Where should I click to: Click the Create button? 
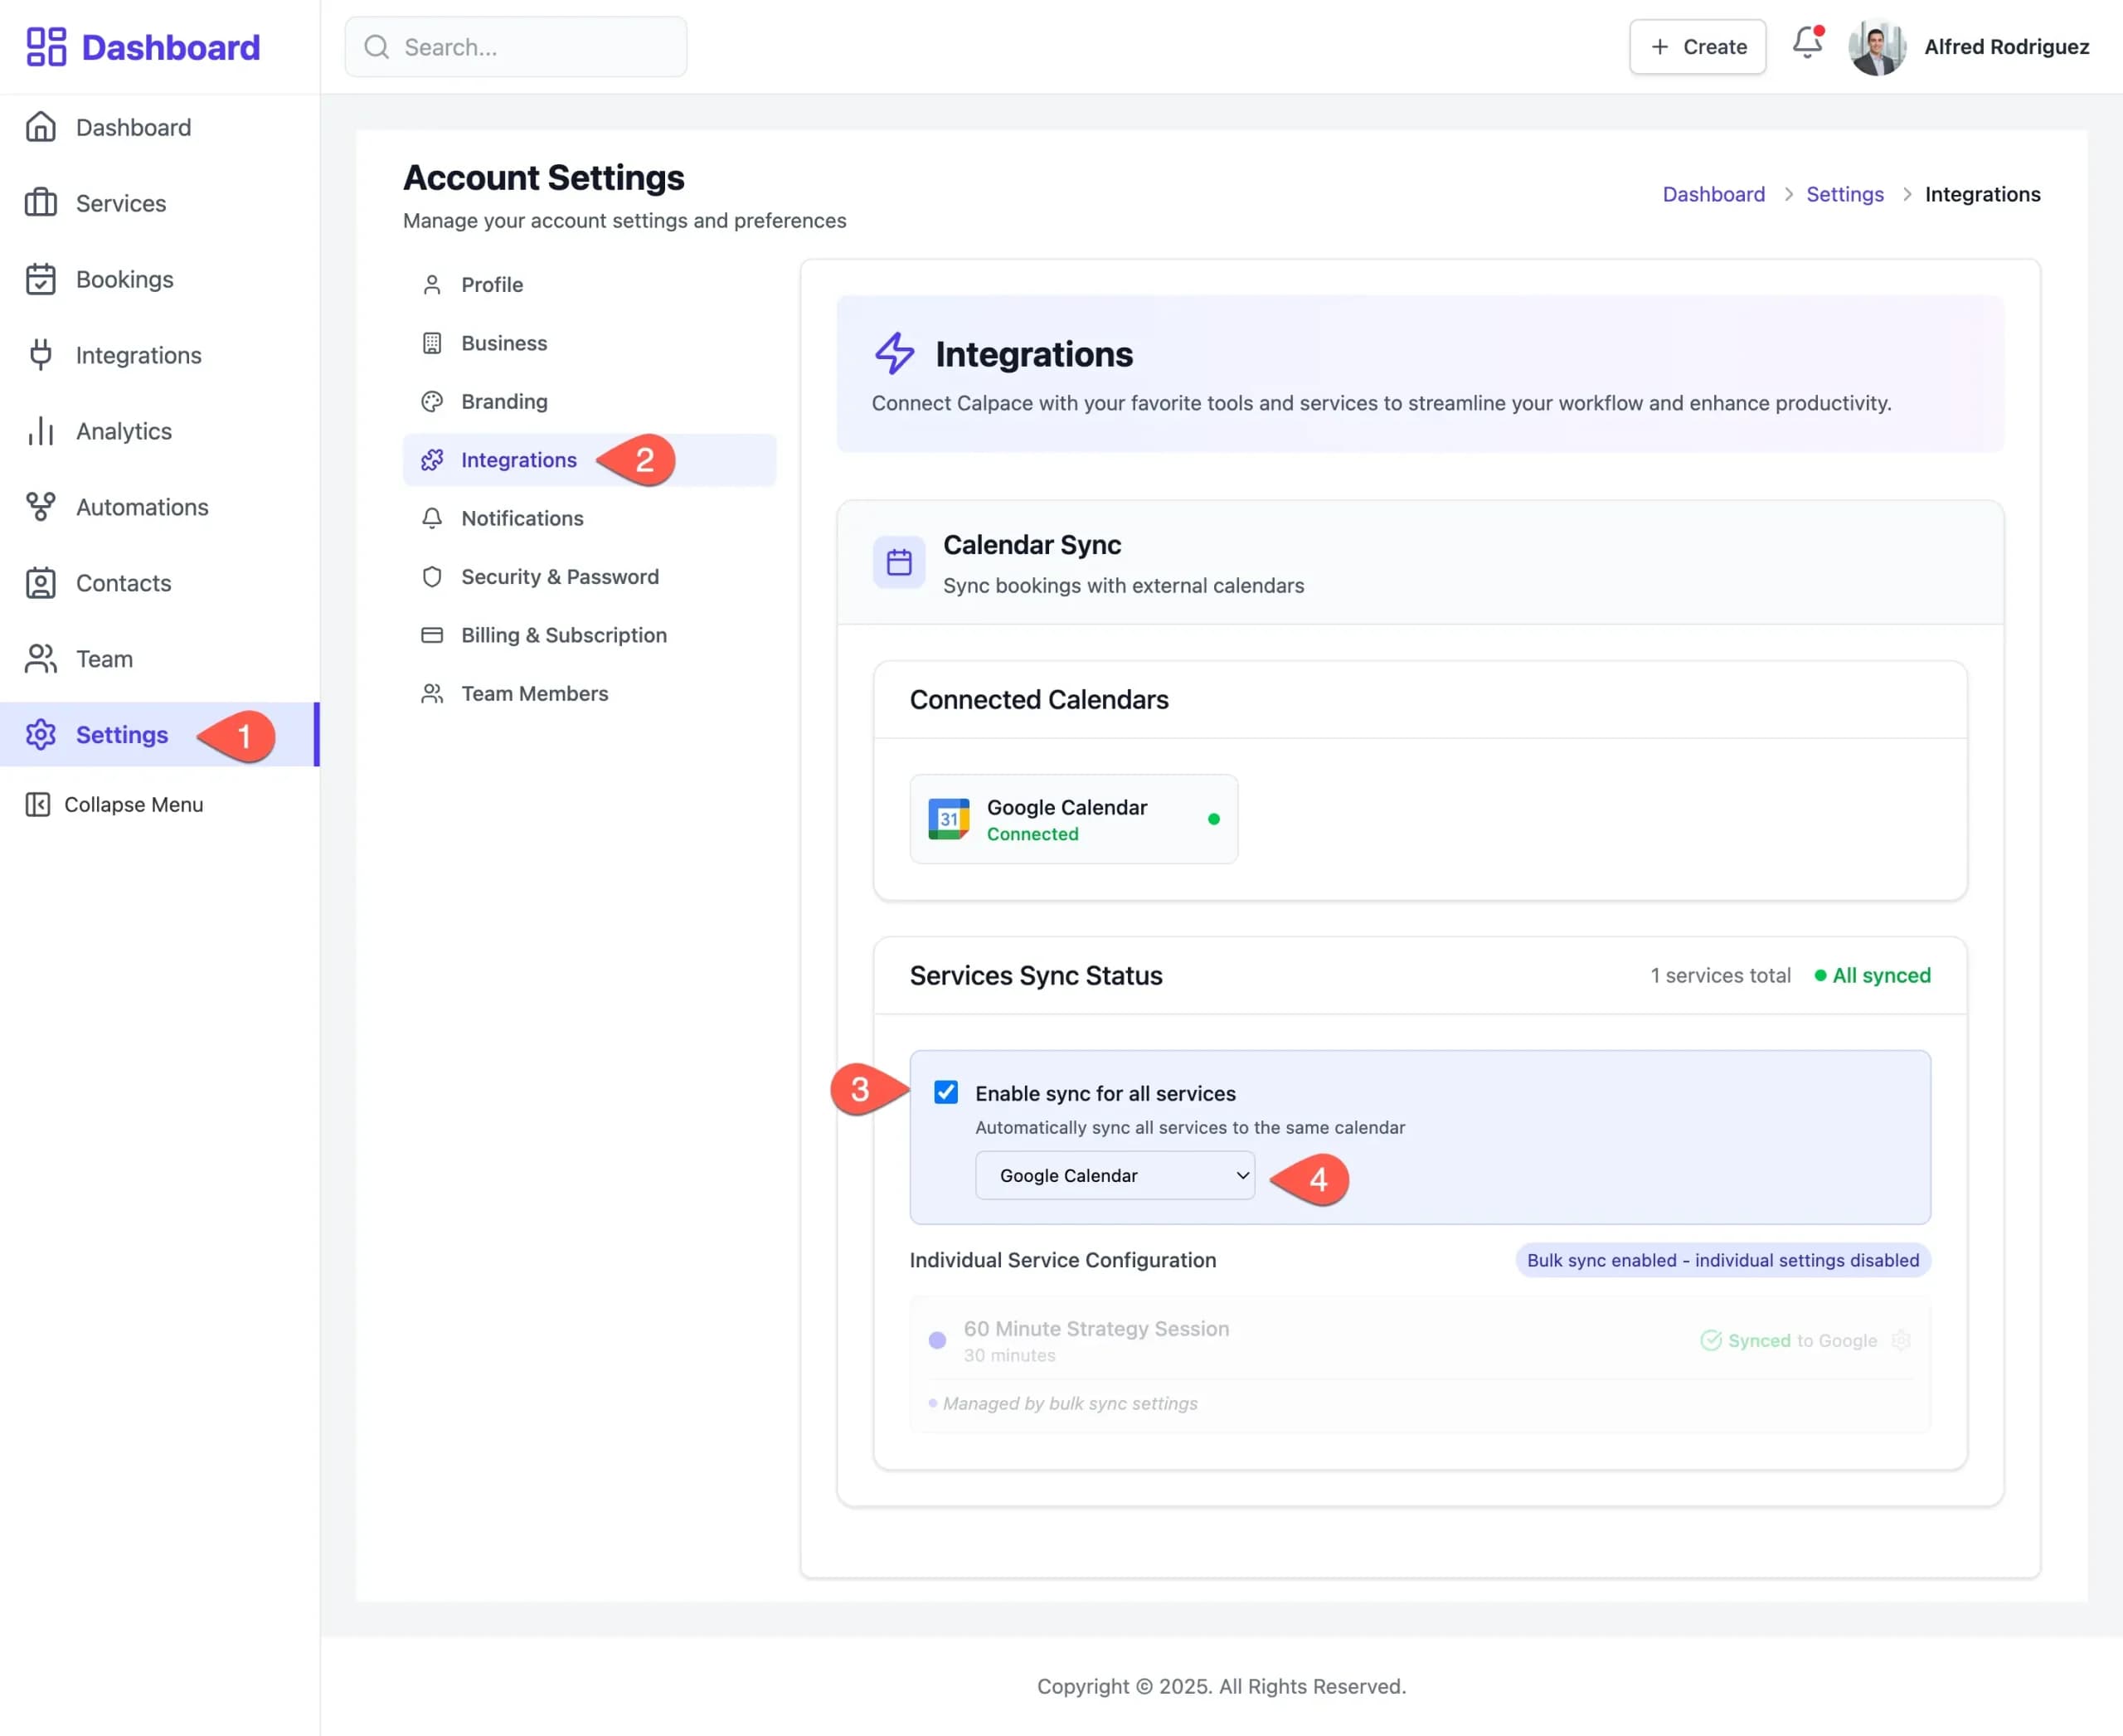(x=1697, y=47)
